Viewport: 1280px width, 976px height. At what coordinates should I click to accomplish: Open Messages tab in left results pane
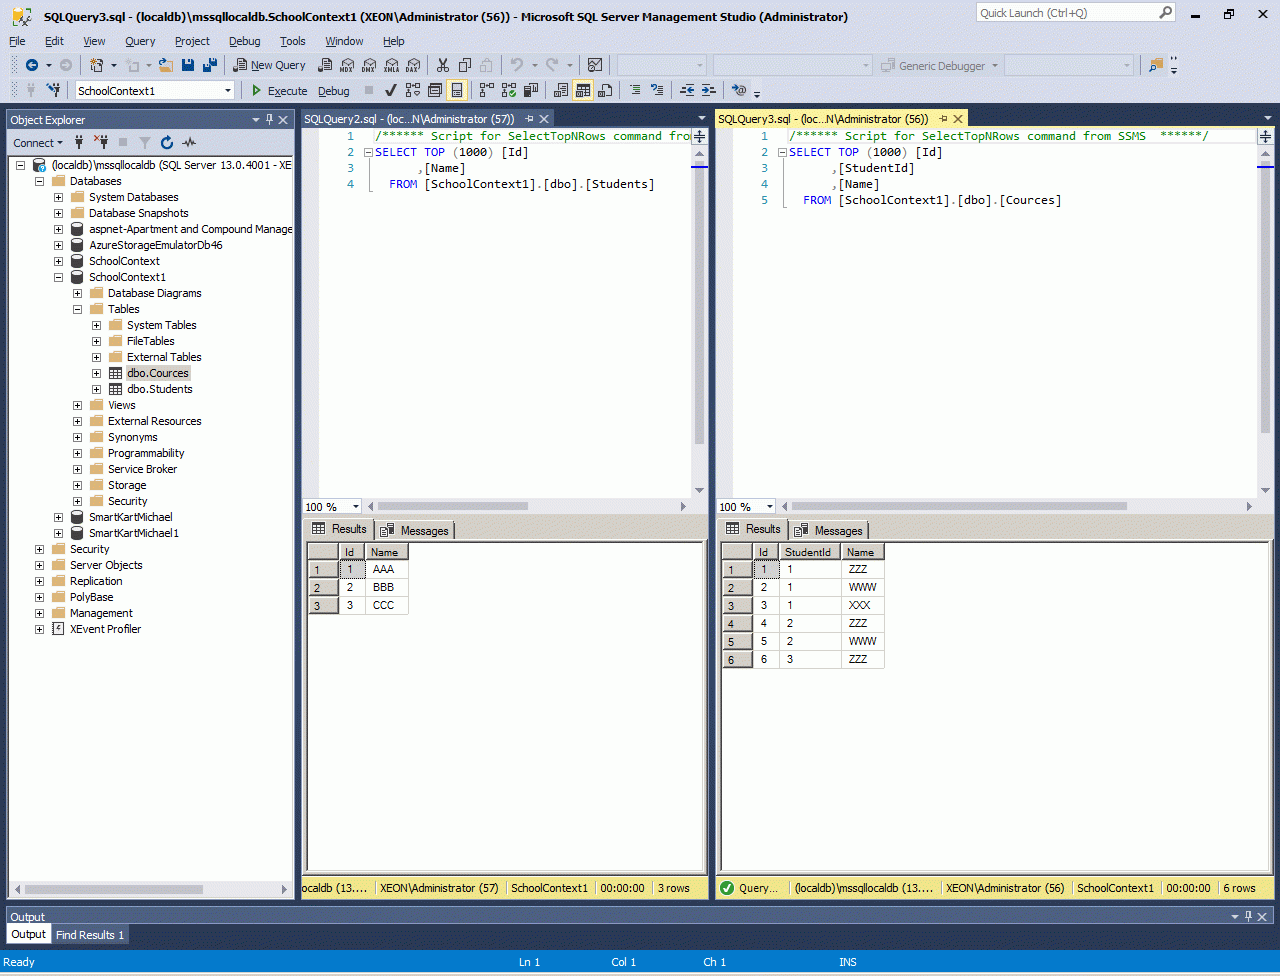[415, 530]
